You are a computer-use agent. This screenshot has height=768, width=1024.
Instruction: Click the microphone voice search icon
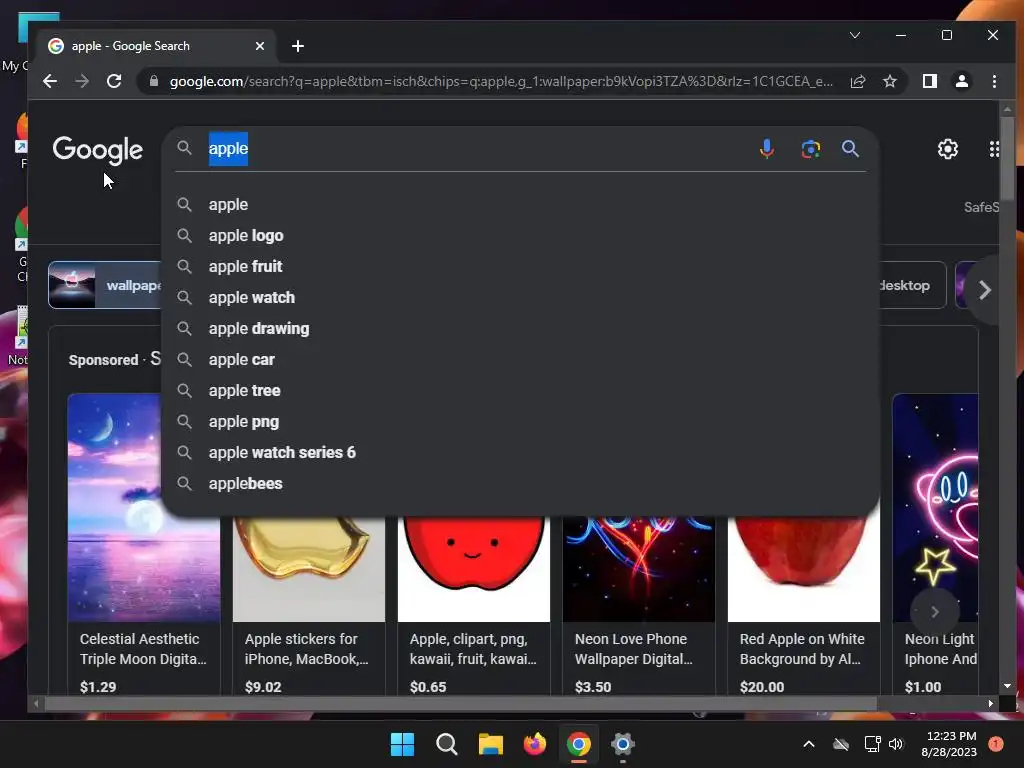767,149
